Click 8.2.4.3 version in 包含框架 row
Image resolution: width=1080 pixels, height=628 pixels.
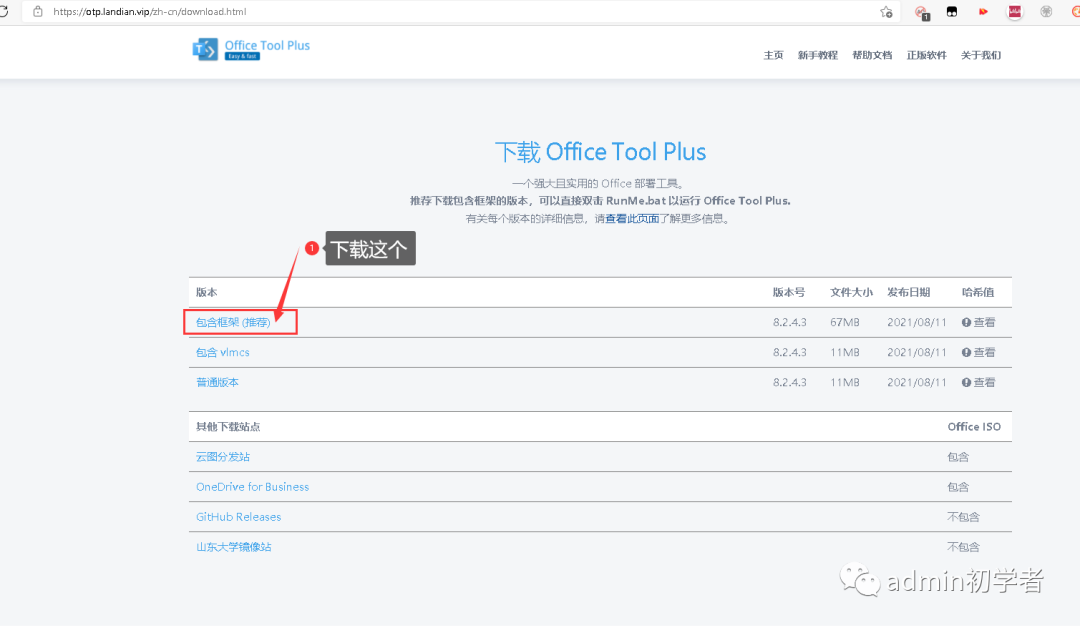(x=789, y=322)
